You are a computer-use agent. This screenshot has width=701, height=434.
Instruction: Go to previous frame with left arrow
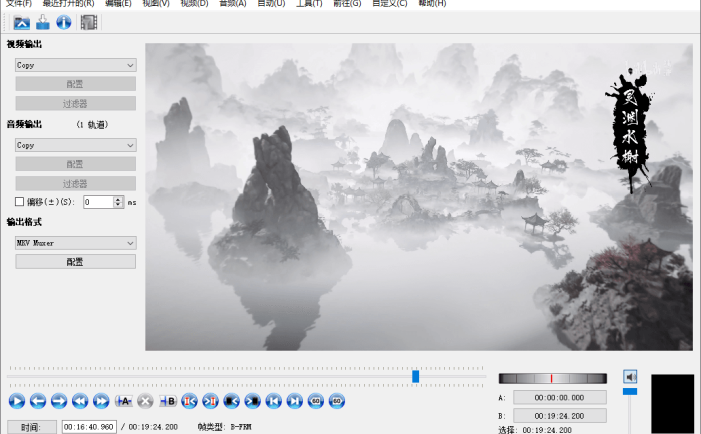tap(38, 401)
